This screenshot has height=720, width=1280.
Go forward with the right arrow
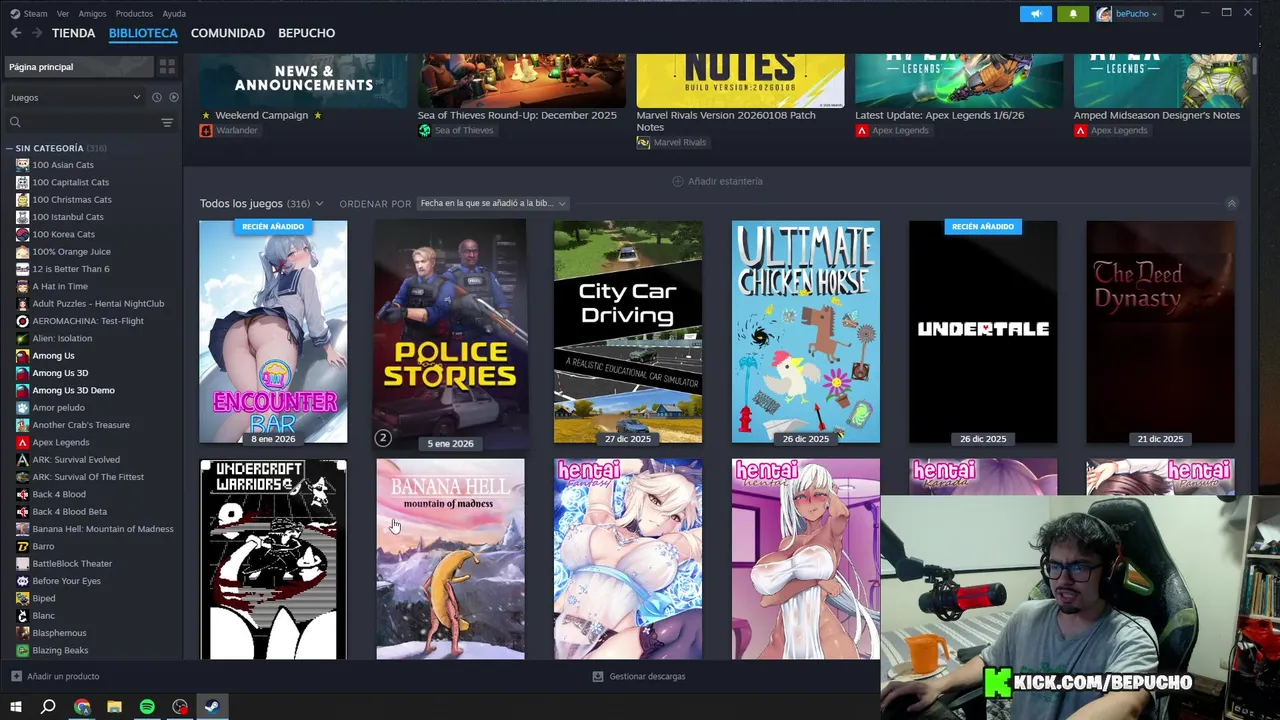tap(37, 33)
